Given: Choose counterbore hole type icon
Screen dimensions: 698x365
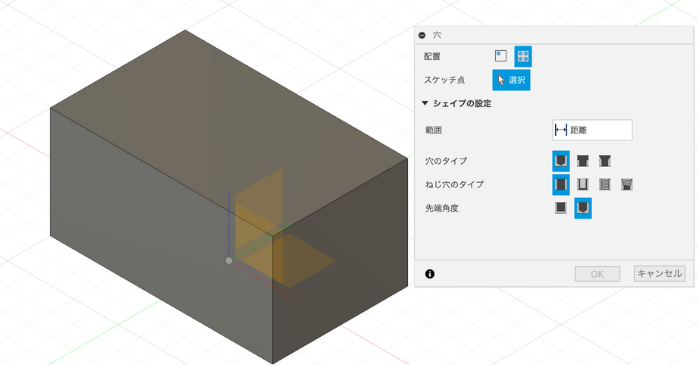Looking at the screenshot, I should (583, 161).
